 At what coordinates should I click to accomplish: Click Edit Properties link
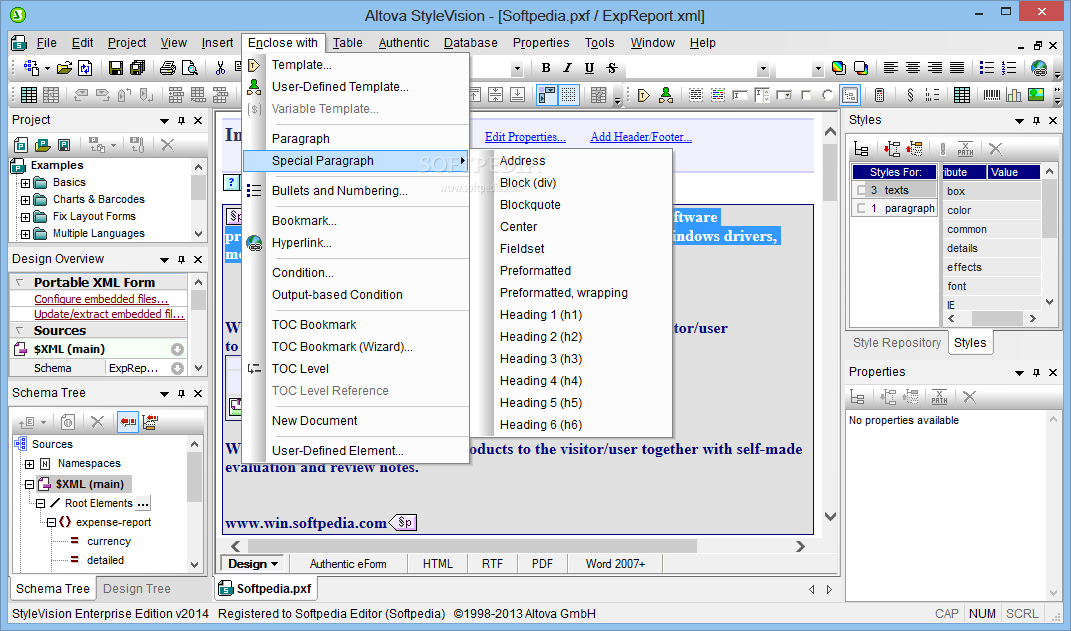click(525, 137)
